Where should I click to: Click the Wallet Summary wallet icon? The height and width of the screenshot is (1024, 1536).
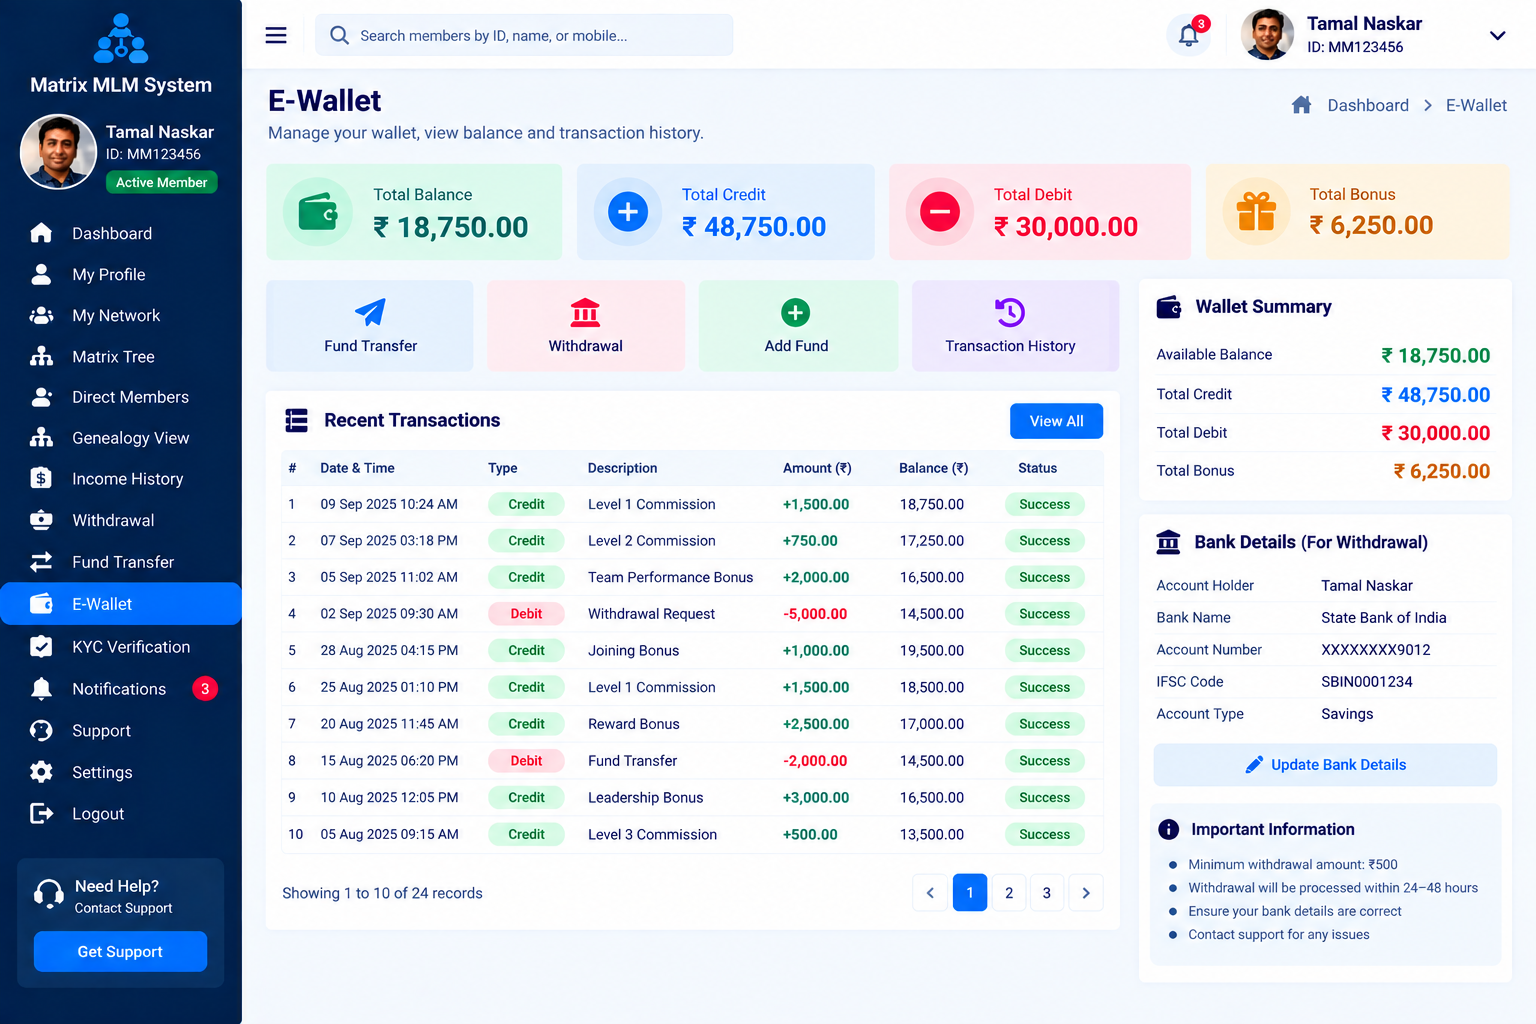1169,307
